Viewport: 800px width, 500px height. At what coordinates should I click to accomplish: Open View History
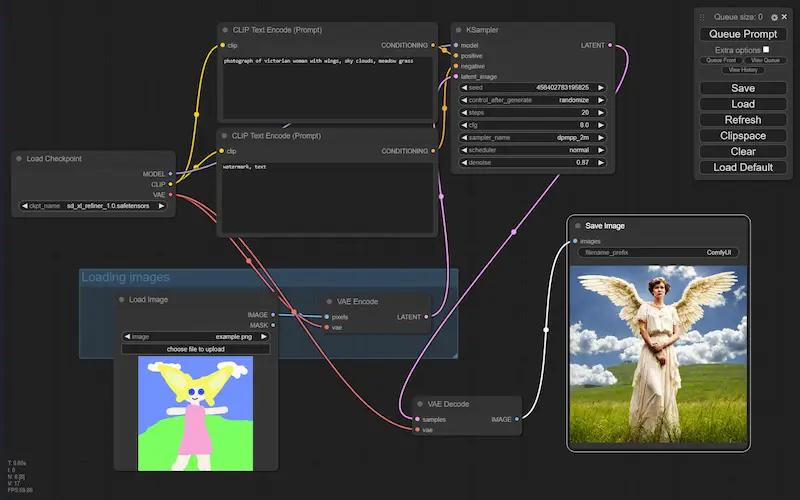743,70
